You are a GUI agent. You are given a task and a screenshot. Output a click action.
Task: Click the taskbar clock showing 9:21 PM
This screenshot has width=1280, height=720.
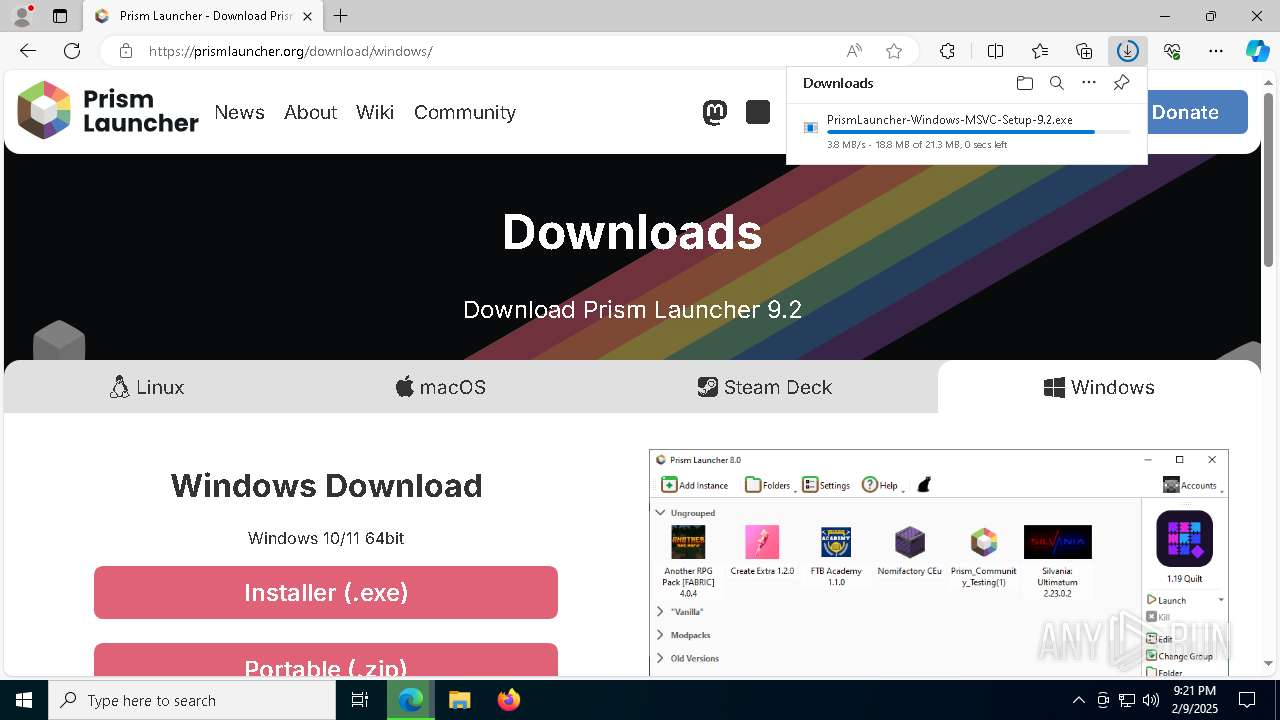pos(1194,700)
